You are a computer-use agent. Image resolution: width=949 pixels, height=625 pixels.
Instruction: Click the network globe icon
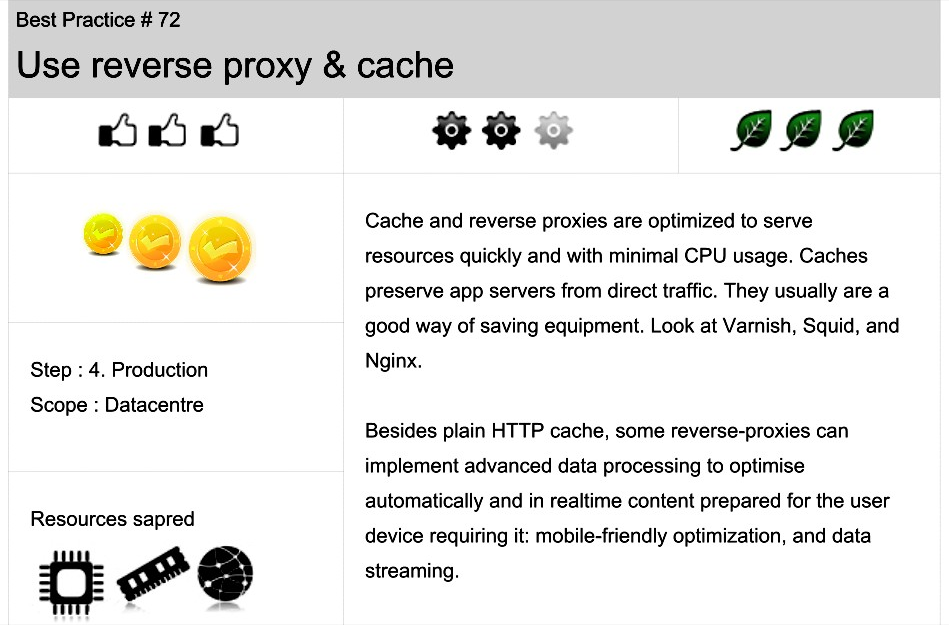click(x=225, y=574)
